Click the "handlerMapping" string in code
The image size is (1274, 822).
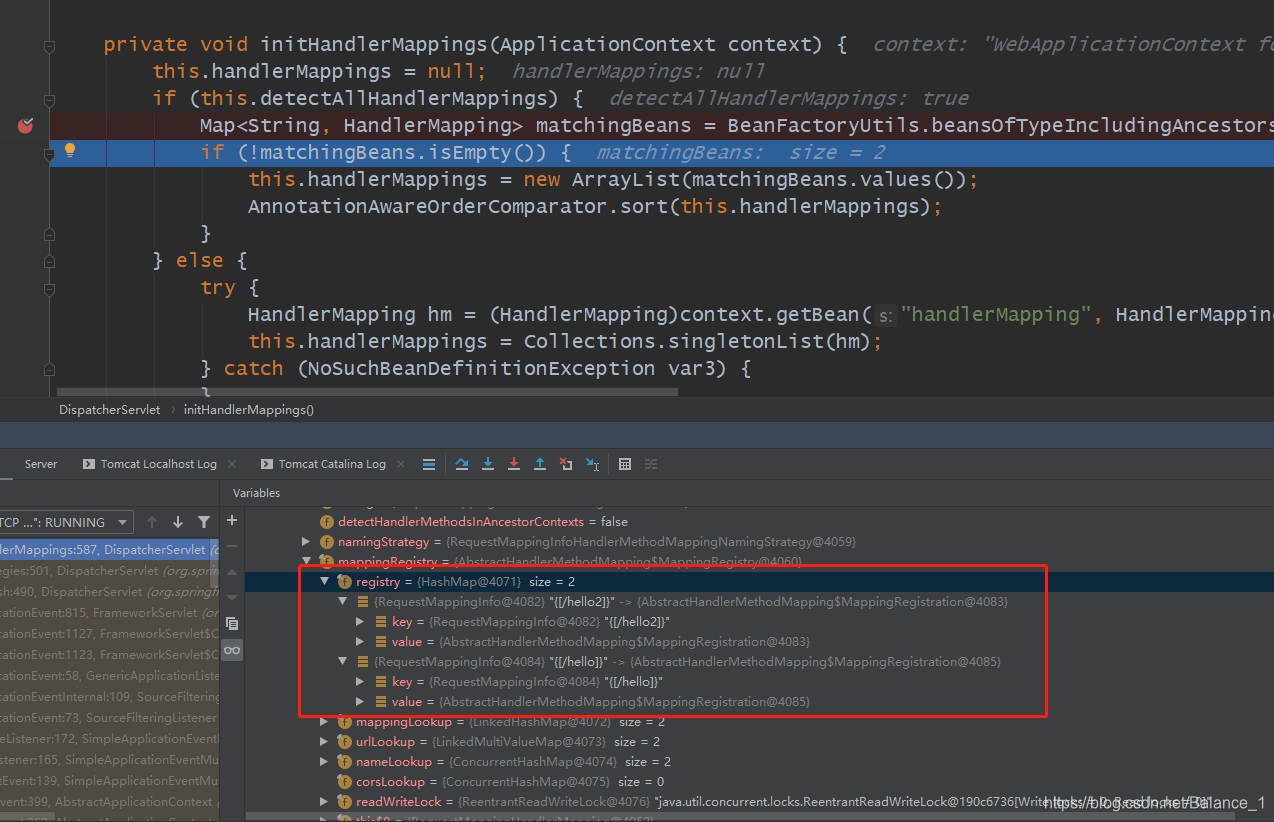[996, 314]
